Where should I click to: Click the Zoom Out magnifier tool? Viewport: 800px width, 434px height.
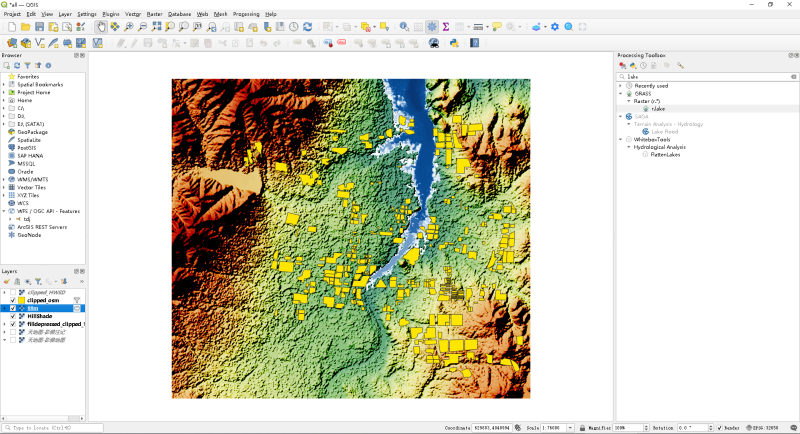(x=142, y=27)
